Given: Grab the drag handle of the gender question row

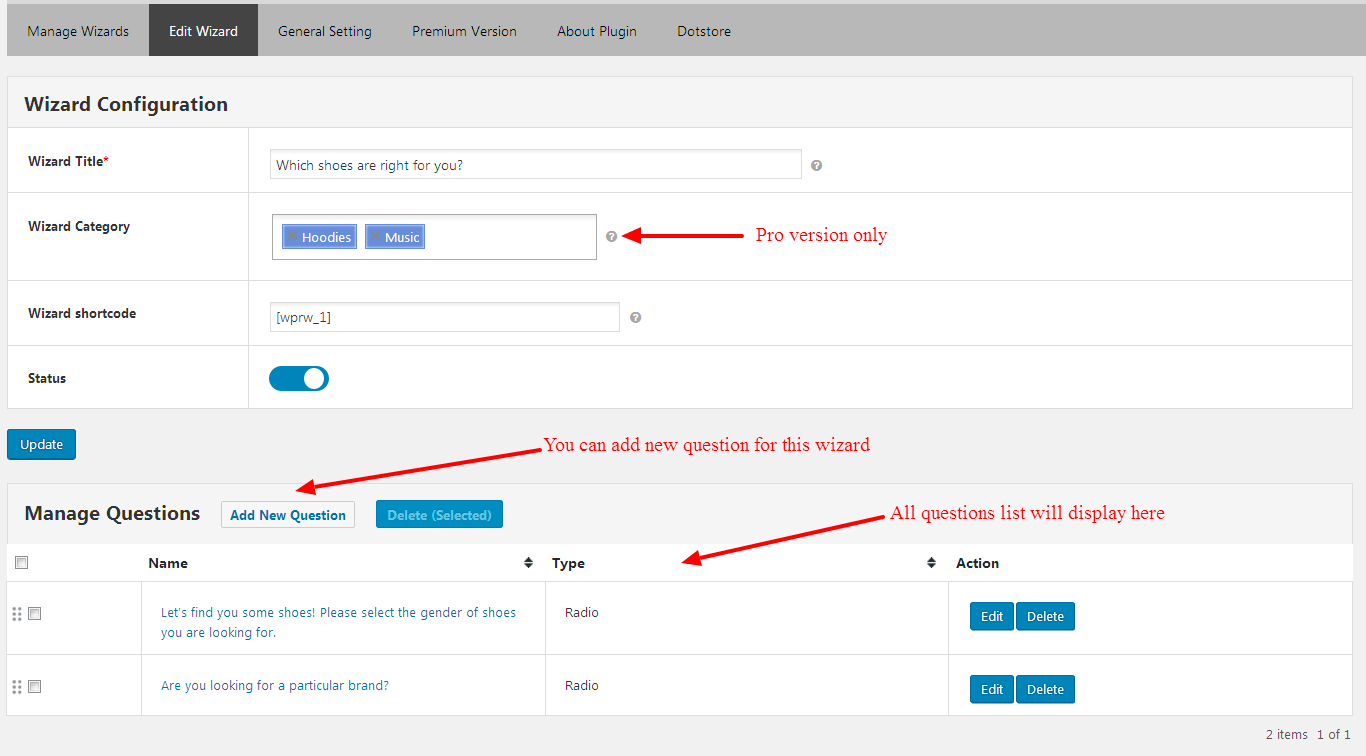Looking at the screenshot, I should [x=16, y=614].
